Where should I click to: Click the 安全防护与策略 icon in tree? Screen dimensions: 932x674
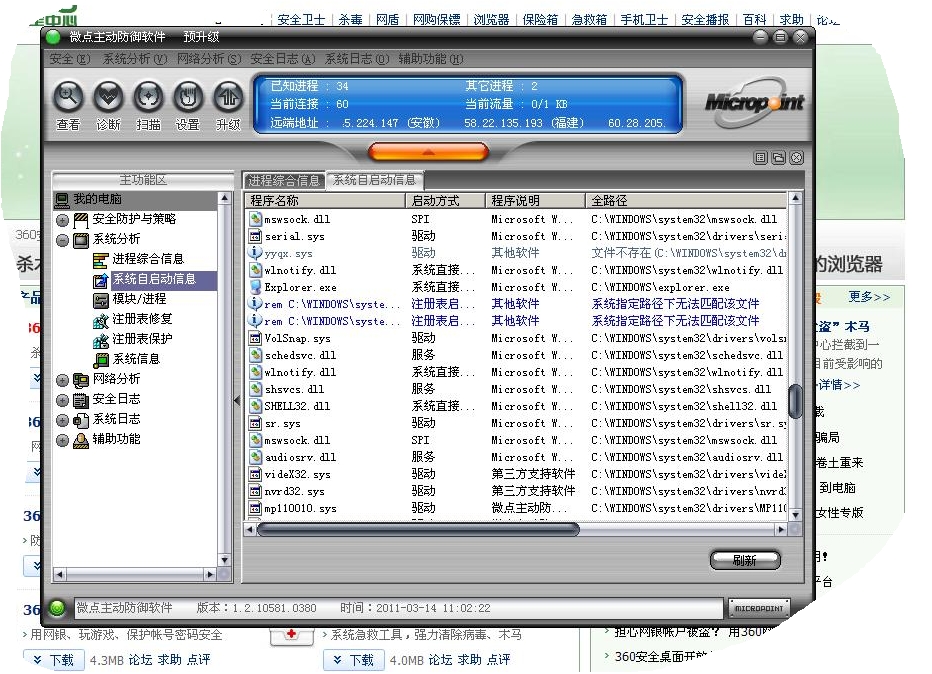[81, 221]
